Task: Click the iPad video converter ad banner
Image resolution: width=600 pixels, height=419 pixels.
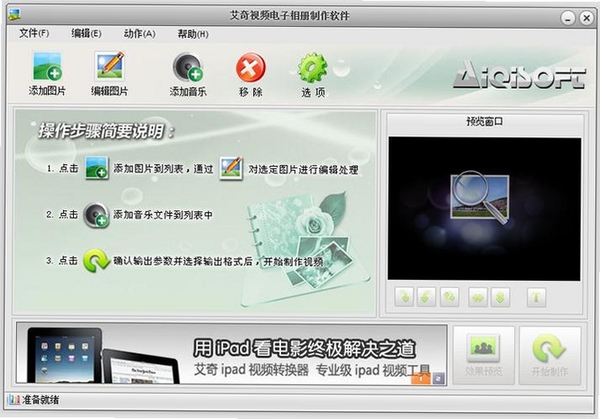Action: coord(231,354)
